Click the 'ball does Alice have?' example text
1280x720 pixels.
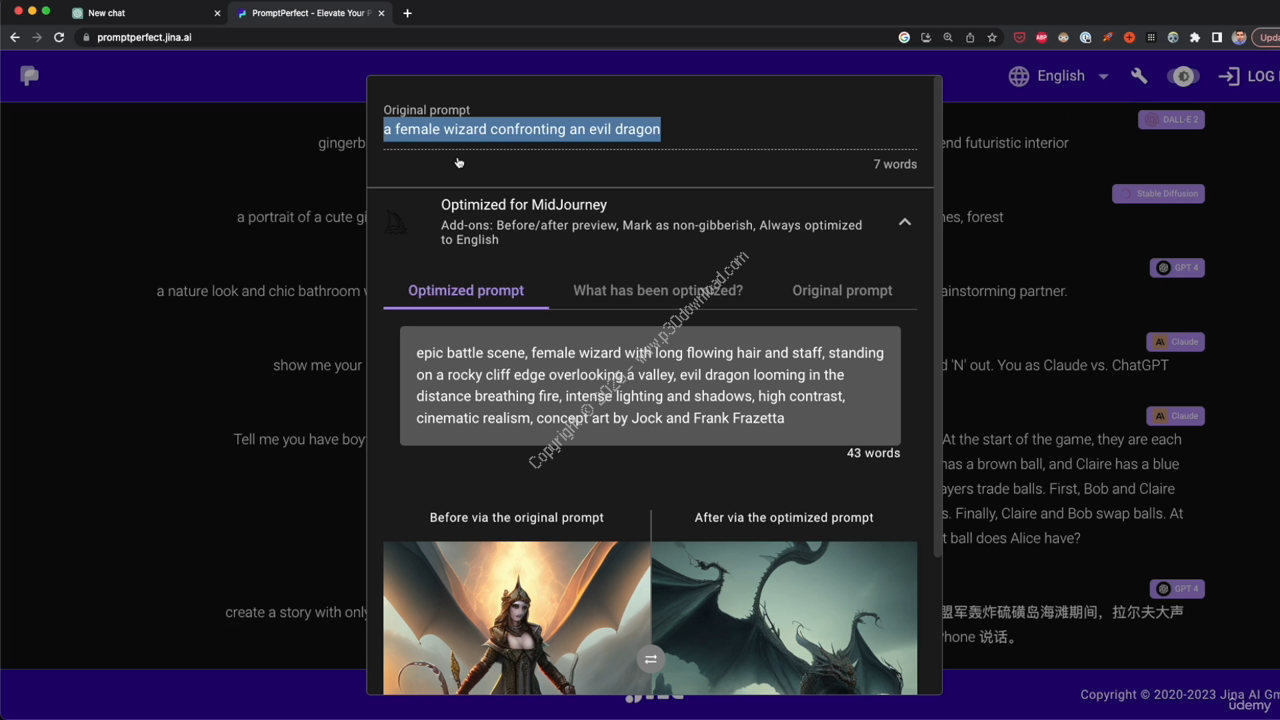[x=1016, y=538]
